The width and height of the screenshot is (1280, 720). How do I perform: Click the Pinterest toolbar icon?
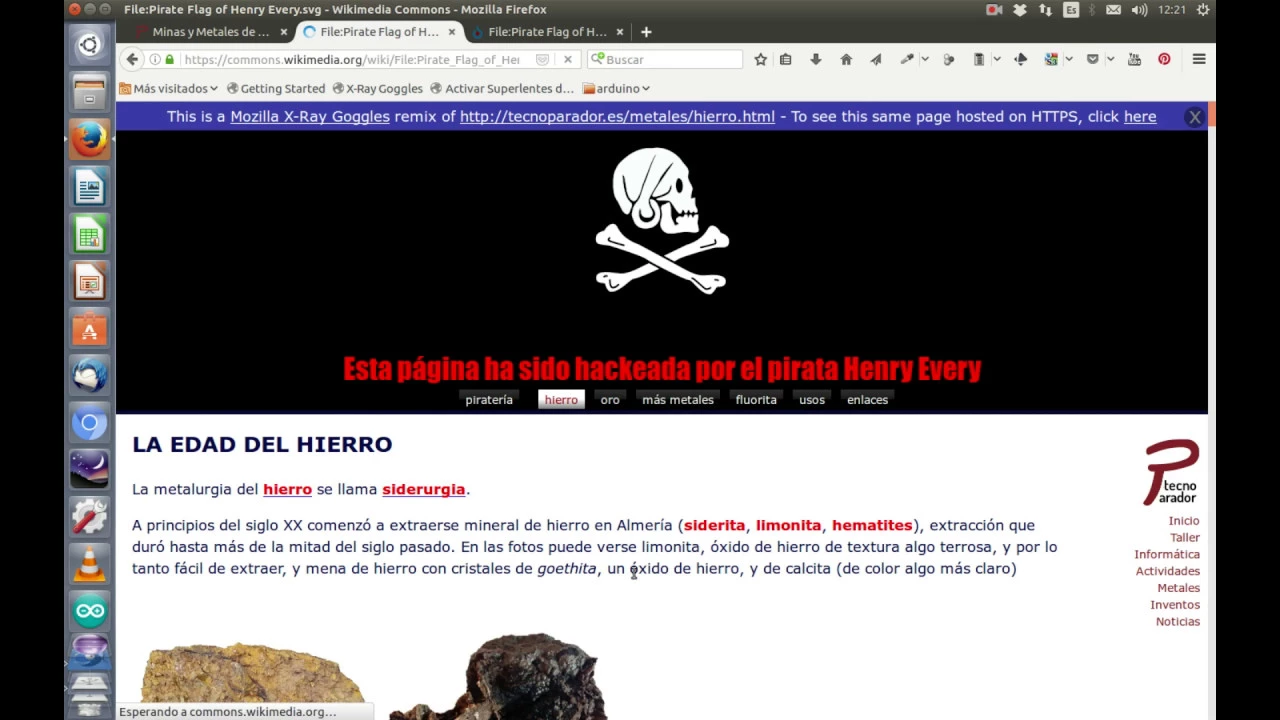(x=1164, y=59)
